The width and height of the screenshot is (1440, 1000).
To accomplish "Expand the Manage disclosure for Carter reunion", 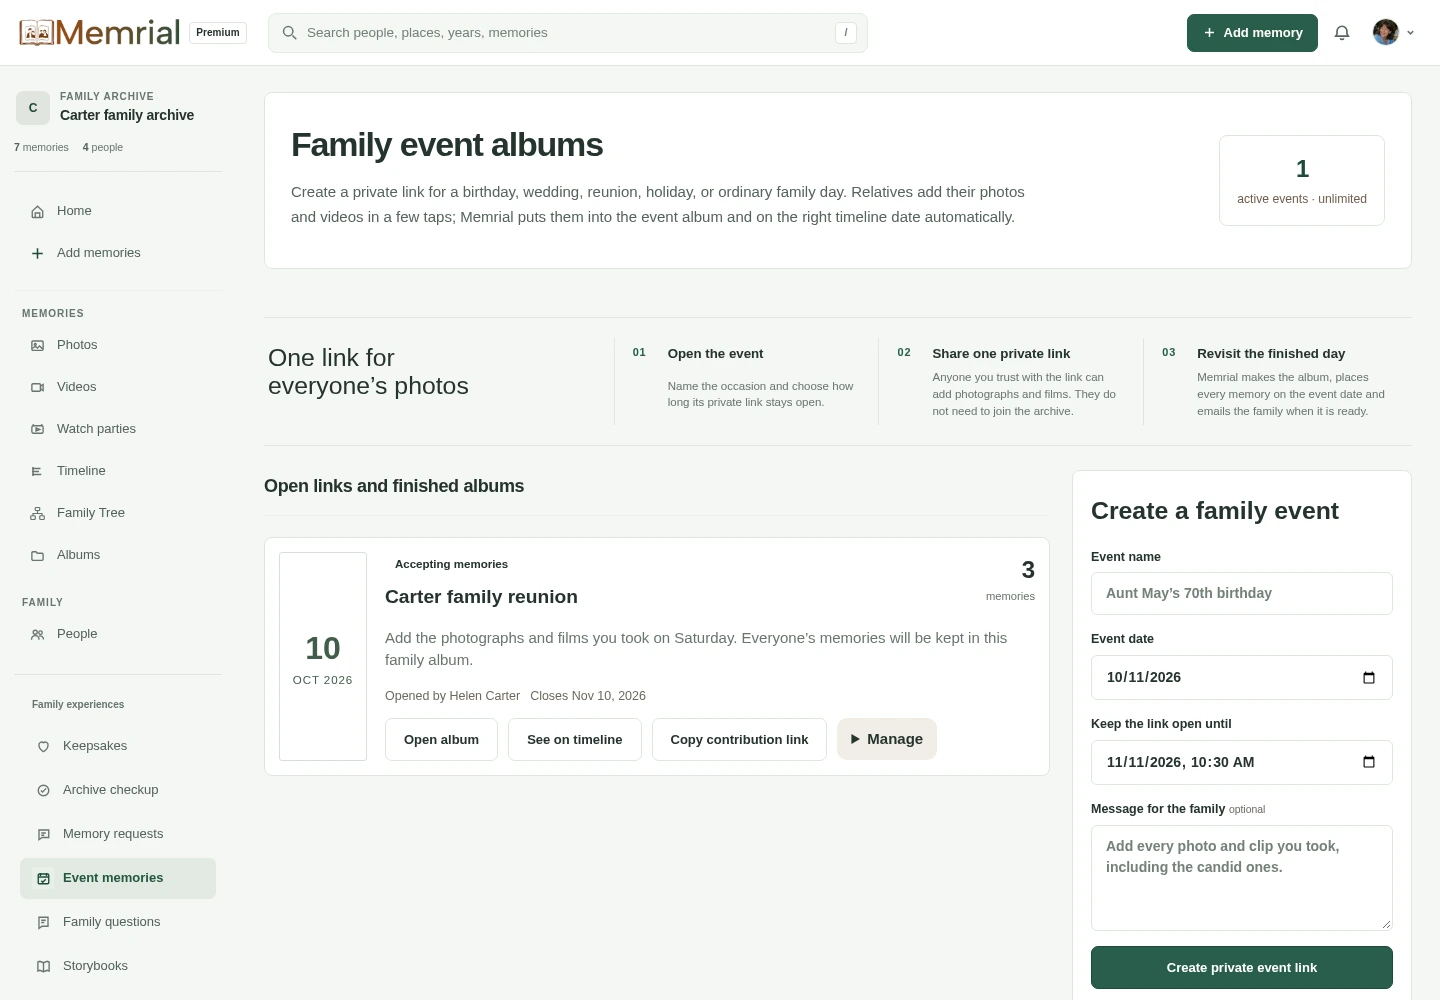I will tap(887, 739).
